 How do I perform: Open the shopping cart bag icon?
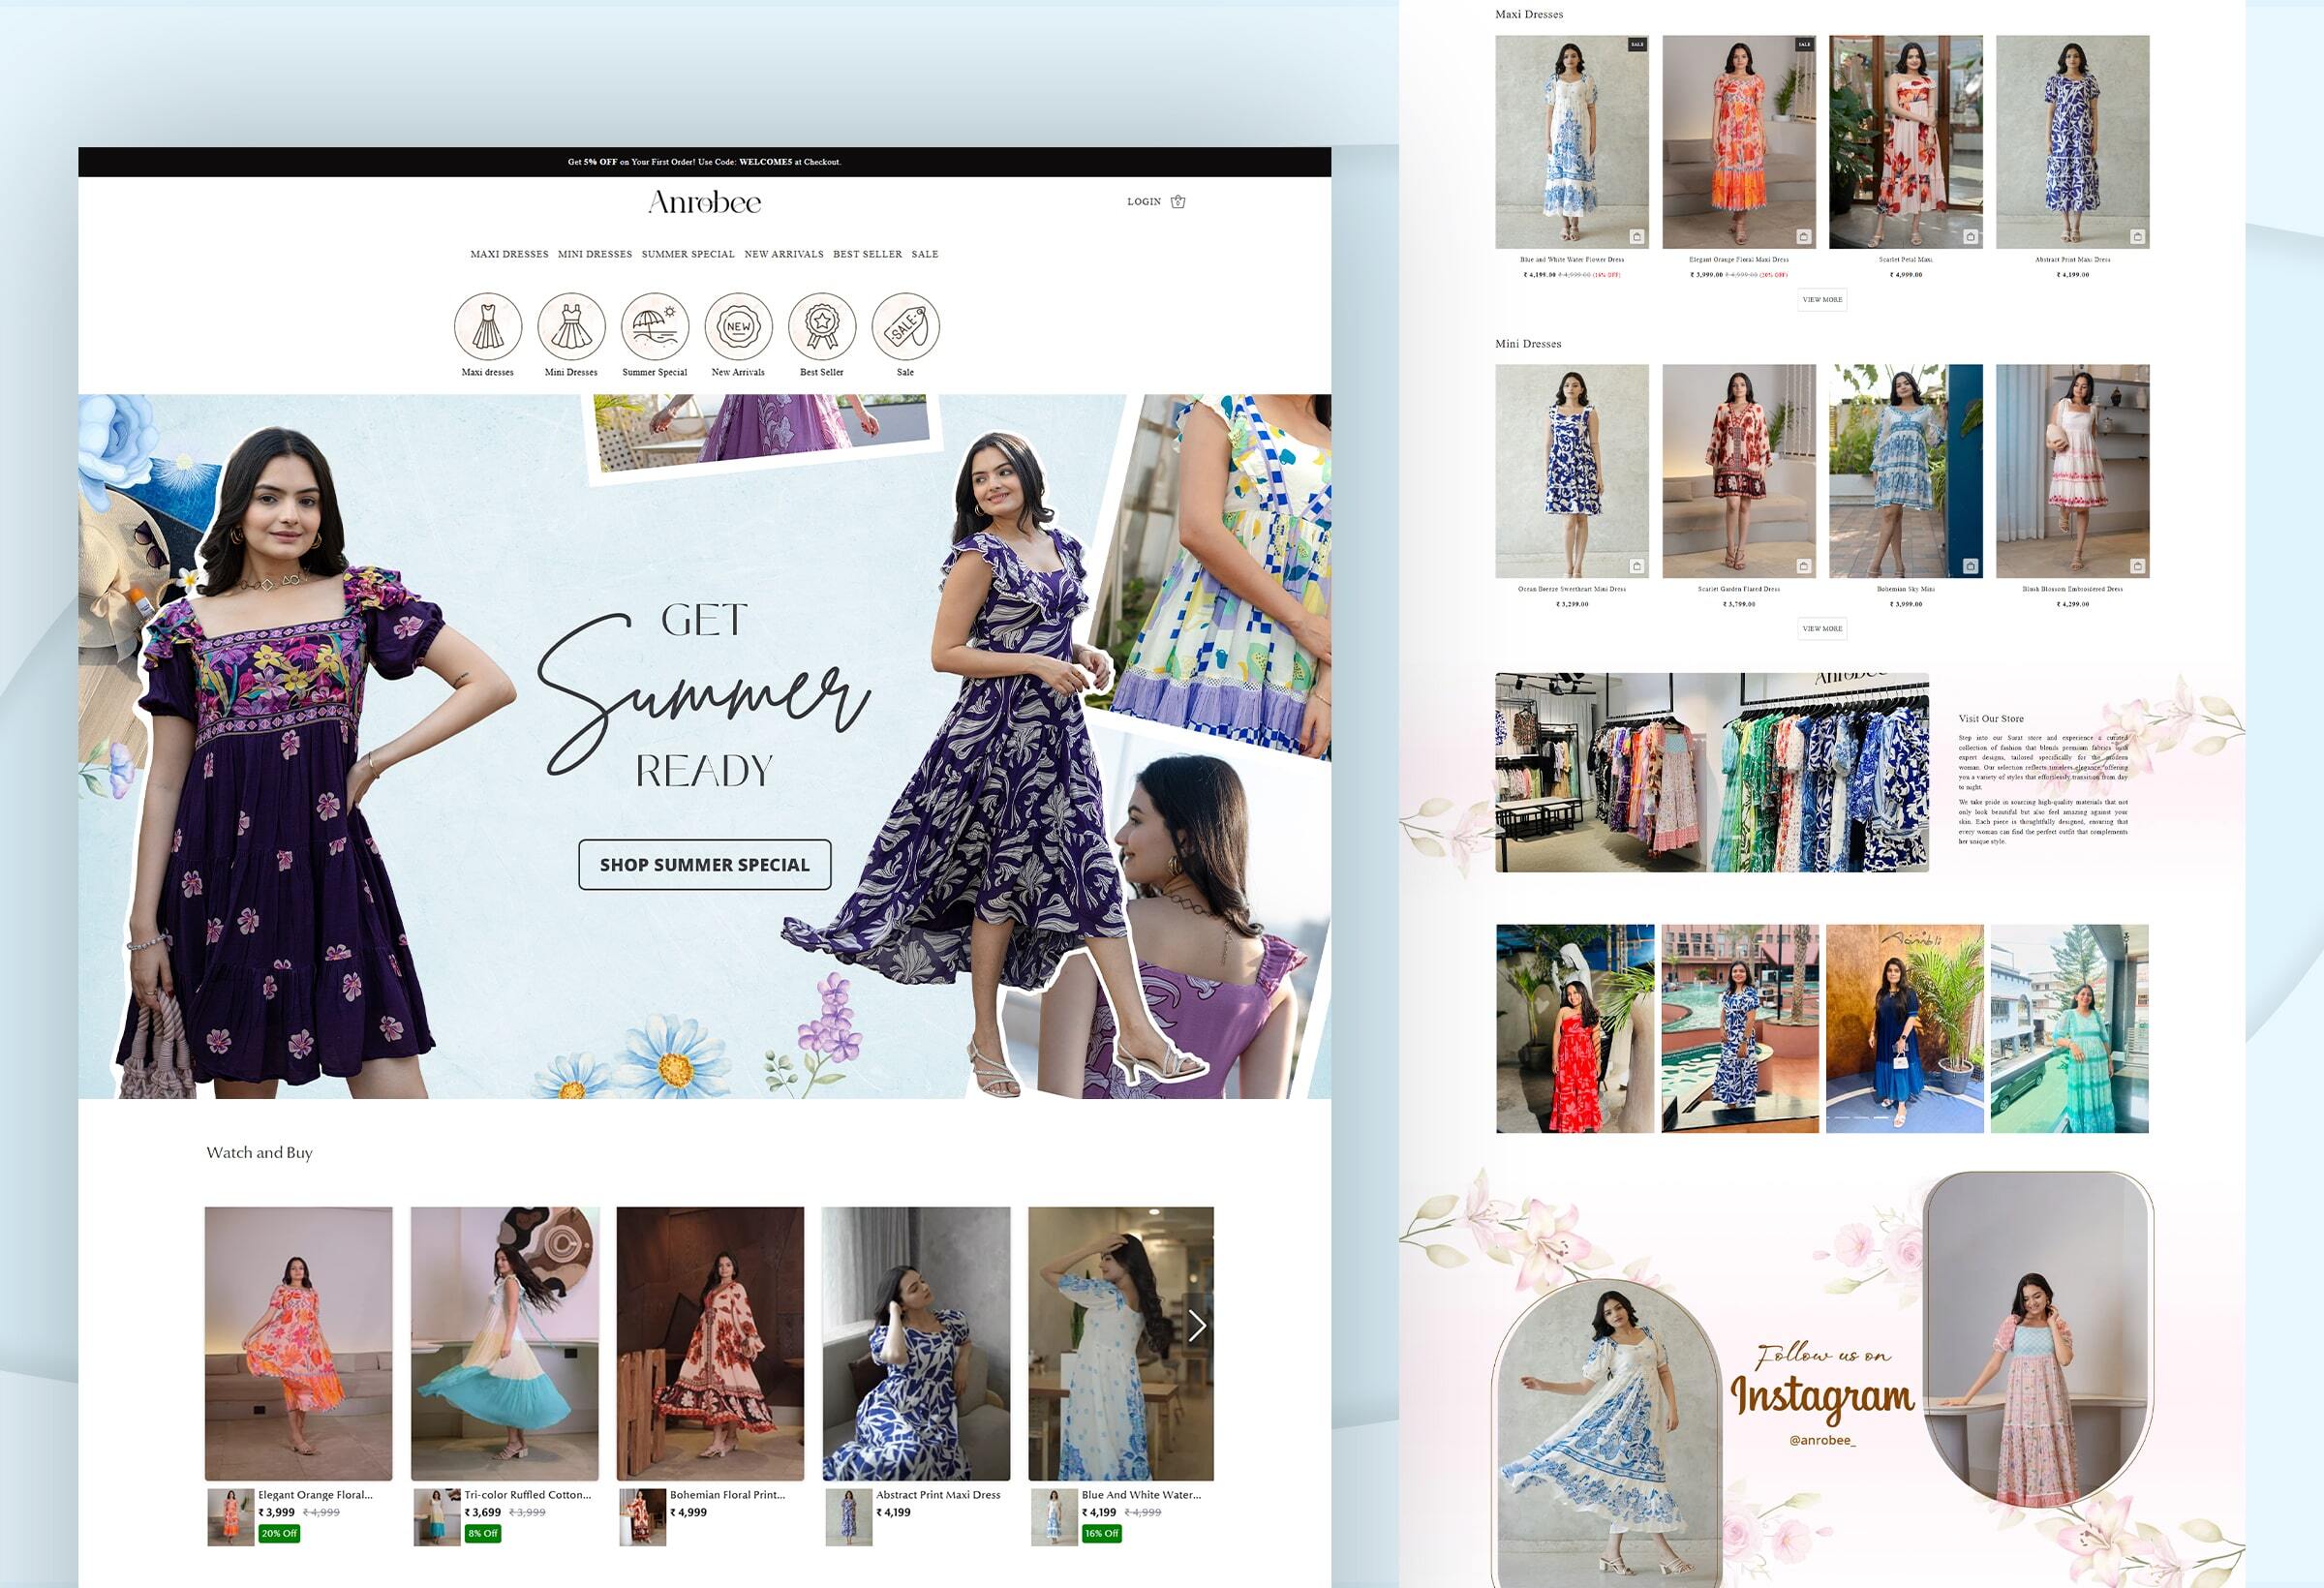(1178, 201)
